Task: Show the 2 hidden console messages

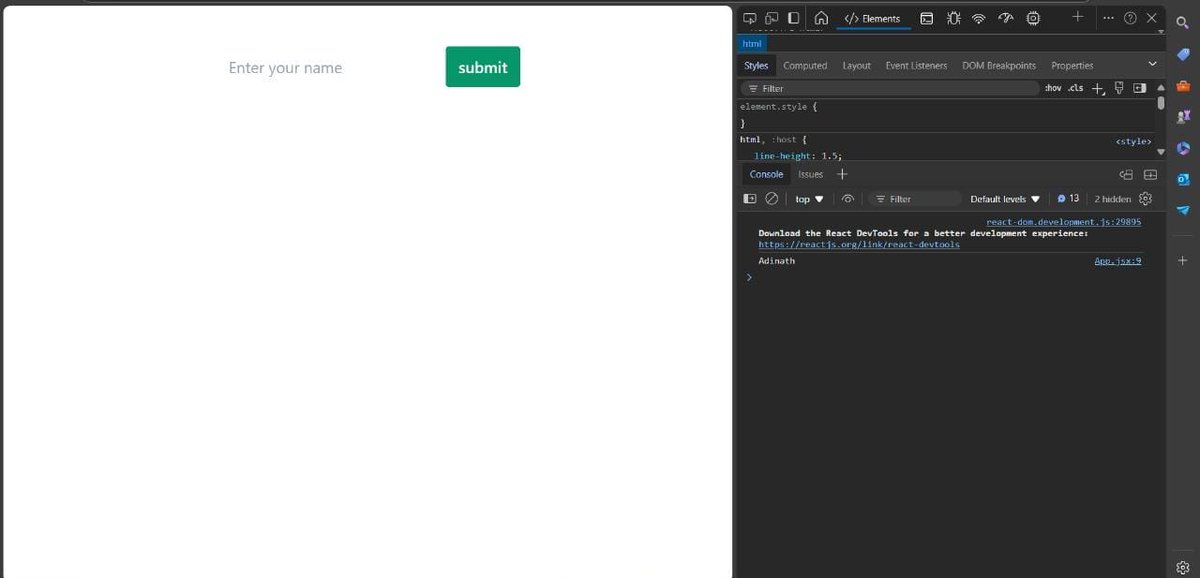Action: [1111, 198]
